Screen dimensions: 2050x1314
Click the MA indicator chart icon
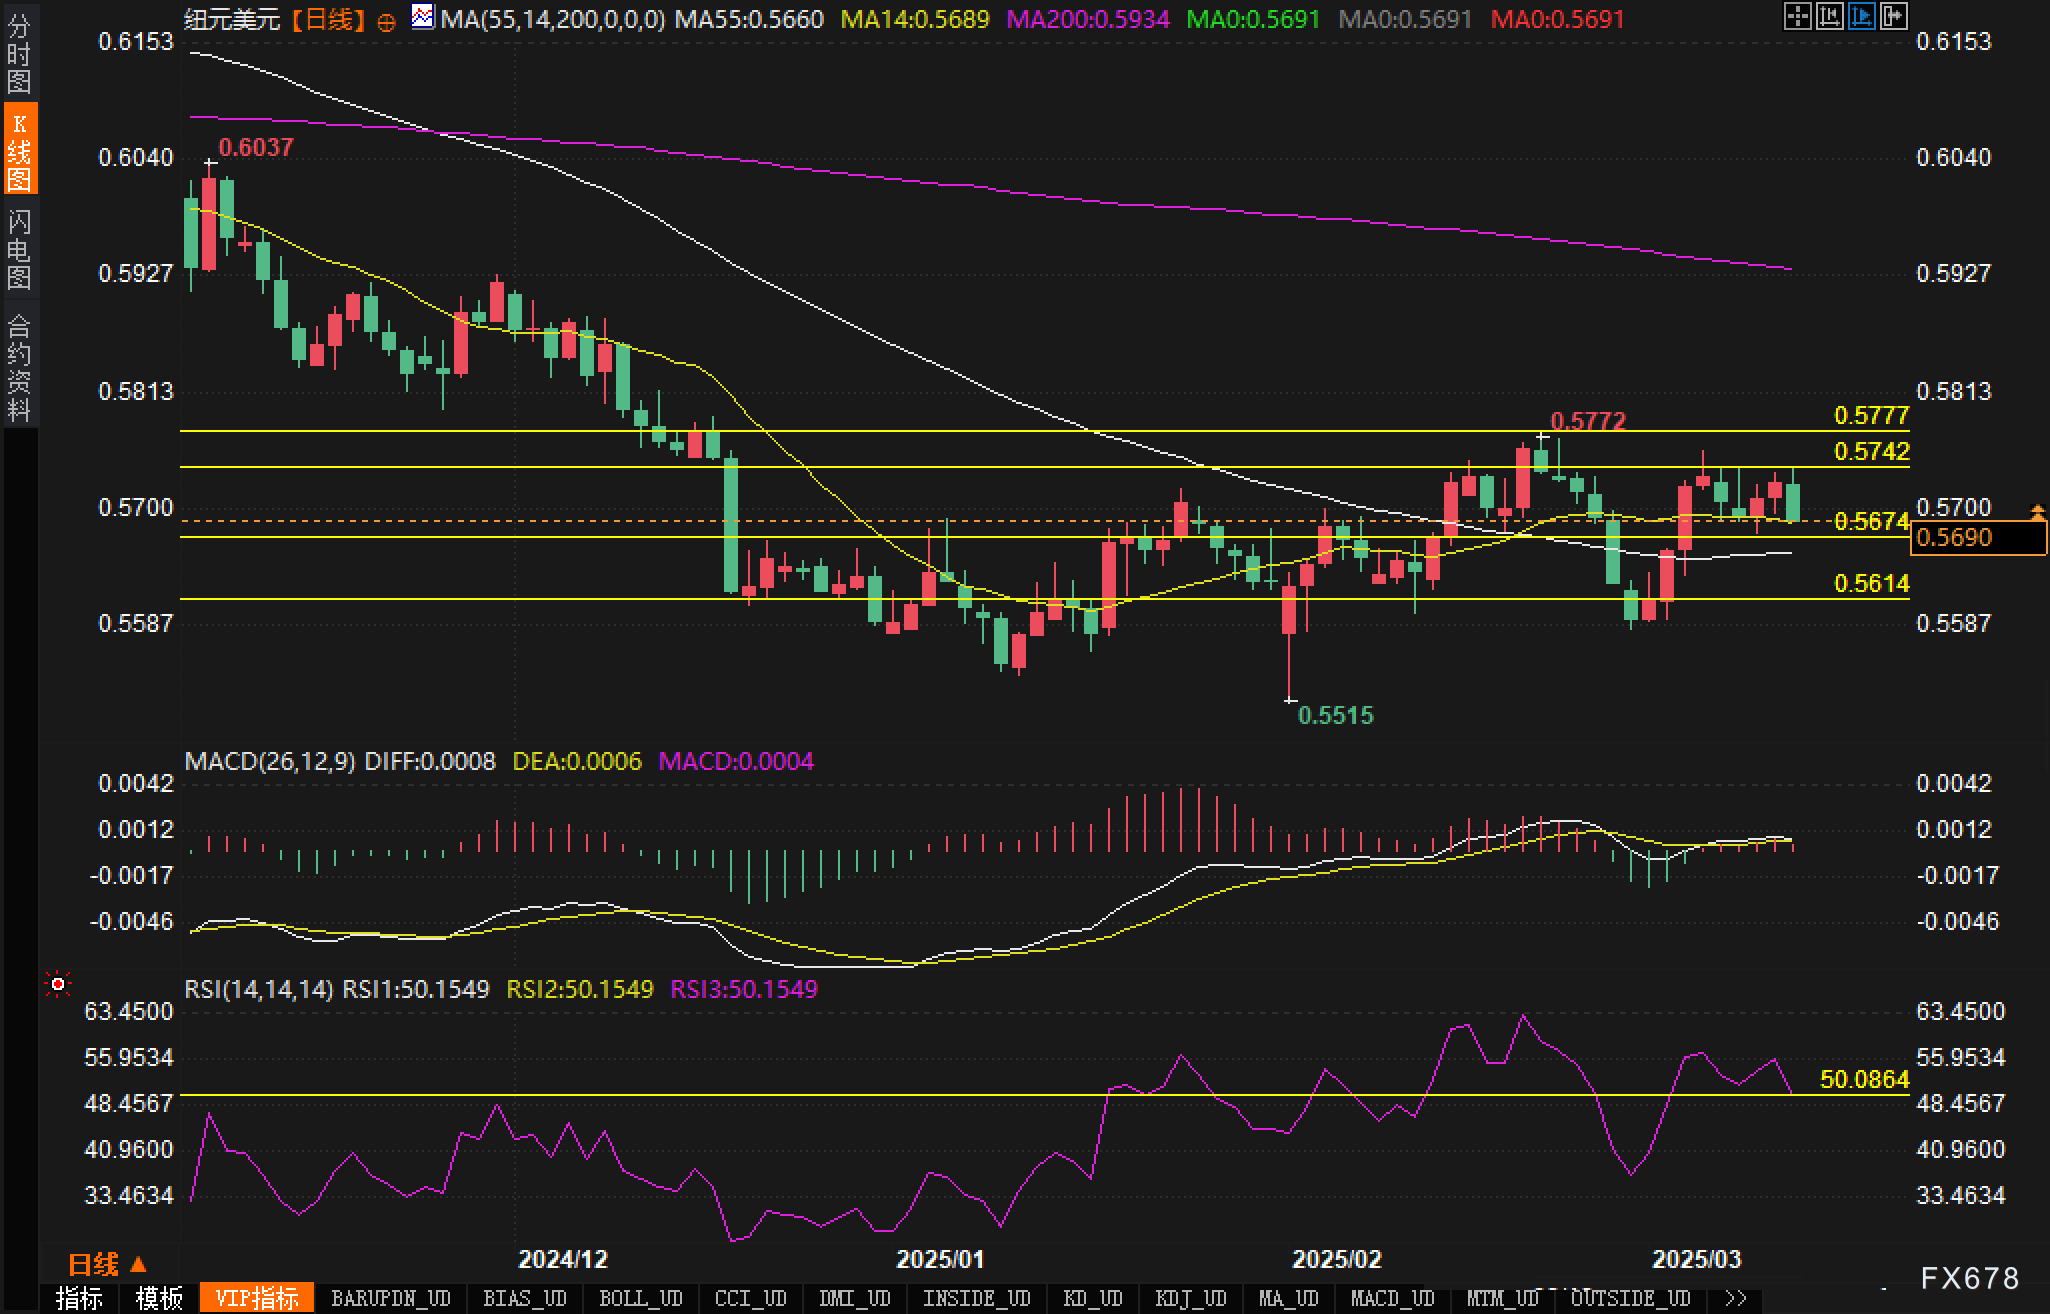tap(423, 17)
